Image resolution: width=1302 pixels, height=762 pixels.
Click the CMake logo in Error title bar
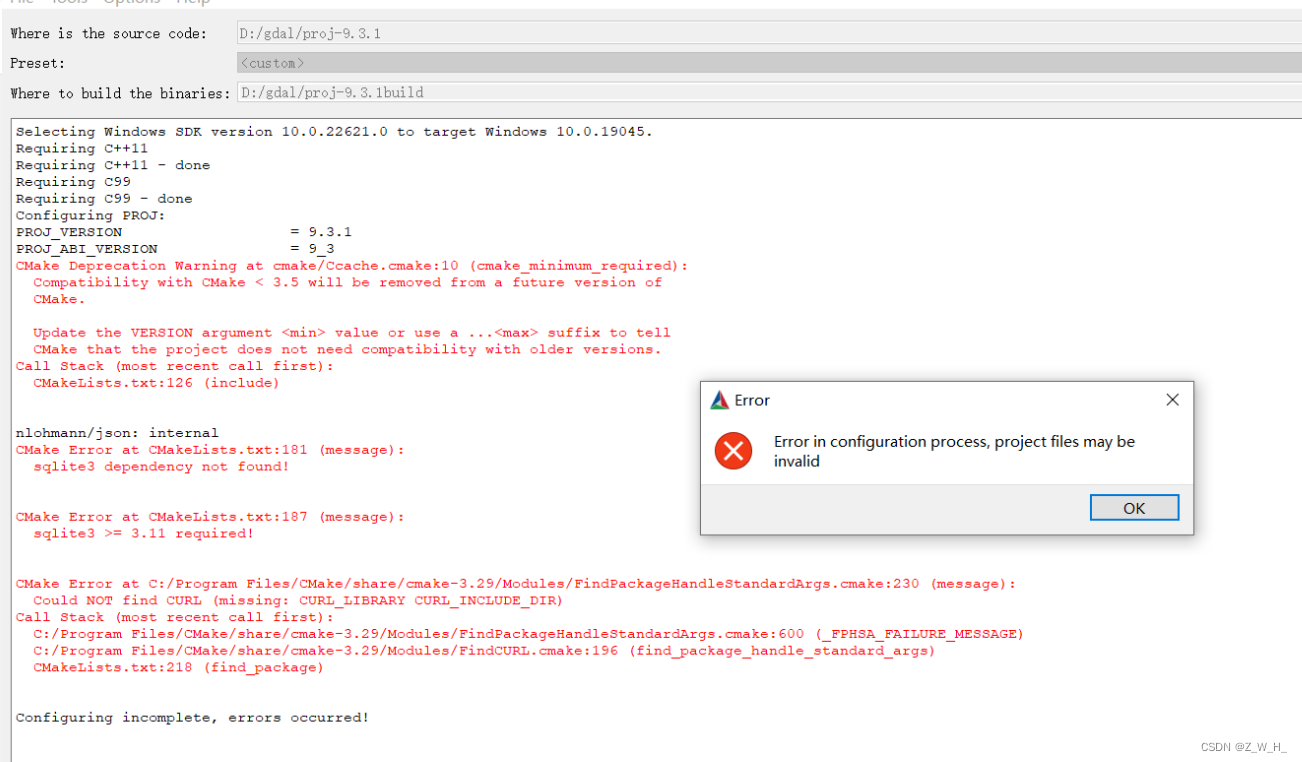(719, 400)
